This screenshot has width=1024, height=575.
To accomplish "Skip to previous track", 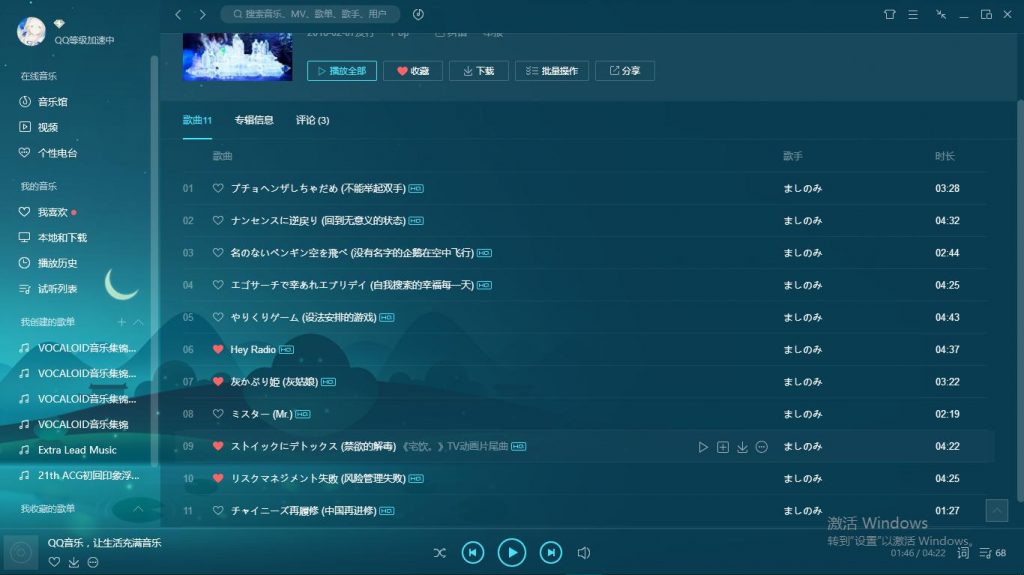I will 473,553.
